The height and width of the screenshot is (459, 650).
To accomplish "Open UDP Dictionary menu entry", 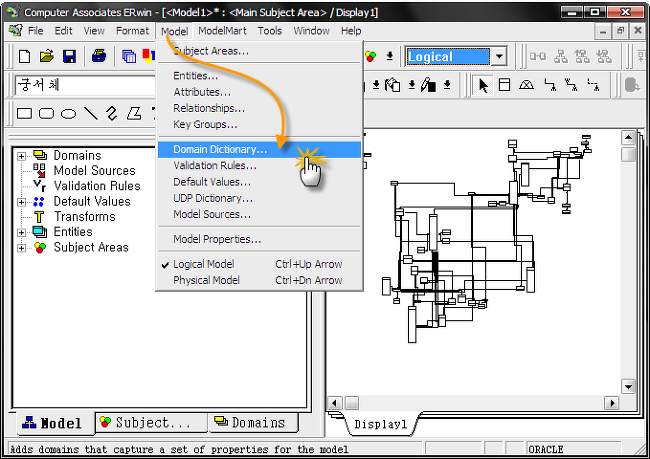I will (259, 198).
